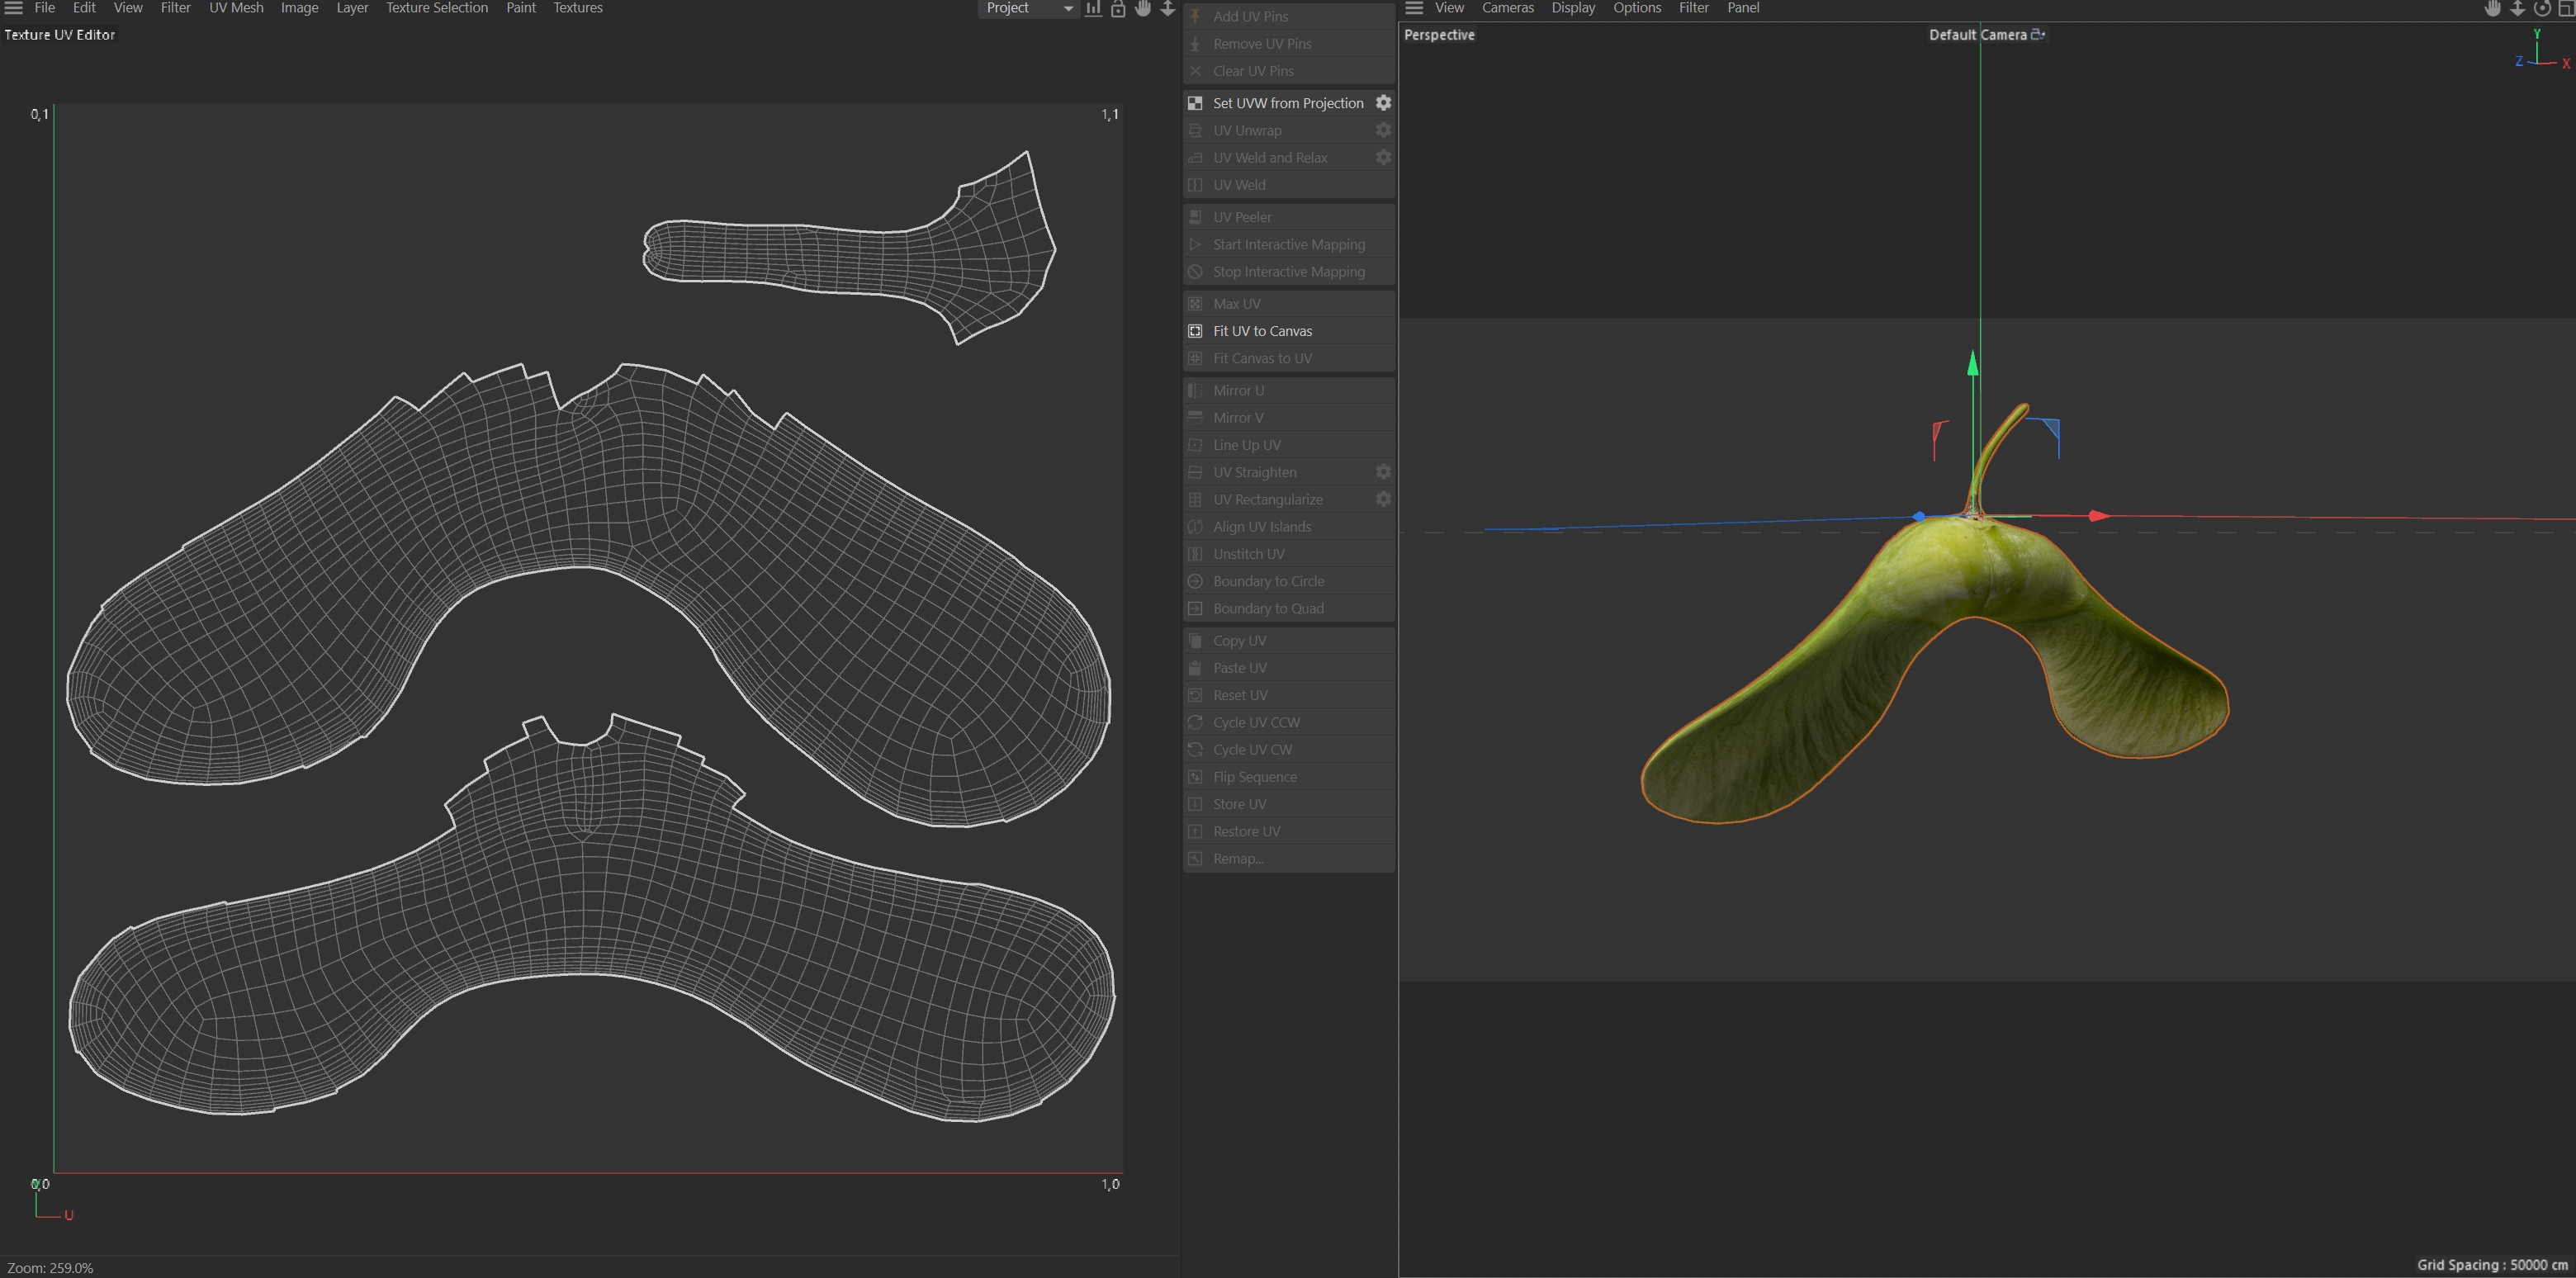The width and height of the screenshot is (2576, 1278).
Task: Open gear settings for Set UVW from Projection
Action: tap(1383, 103)
